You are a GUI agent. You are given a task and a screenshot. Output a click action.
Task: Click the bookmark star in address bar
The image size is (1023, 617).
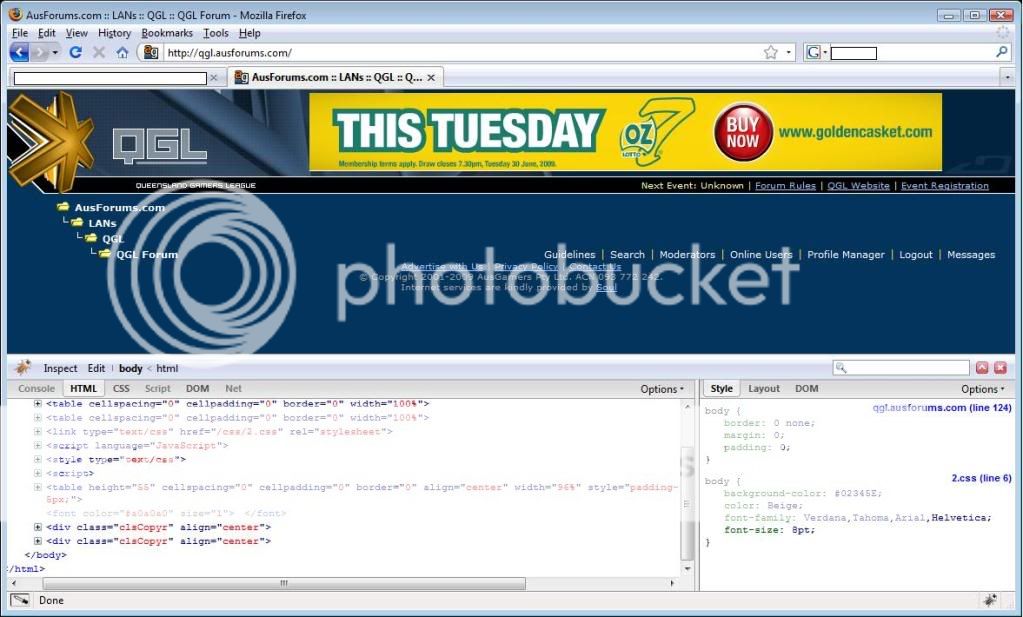(771, 52)
